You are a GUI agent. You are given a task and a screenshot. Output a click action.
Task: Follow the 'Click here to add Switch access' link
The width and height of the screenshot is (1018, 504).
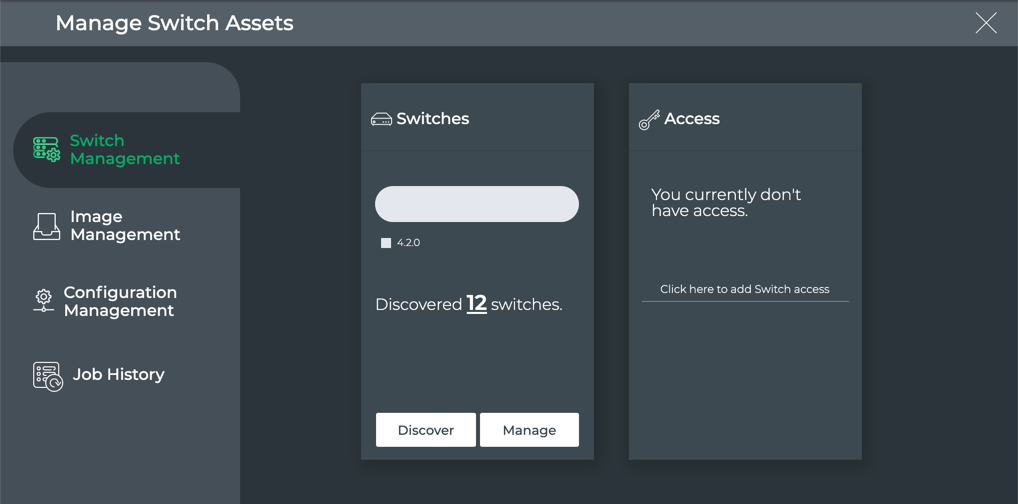[x=744, y=289]
